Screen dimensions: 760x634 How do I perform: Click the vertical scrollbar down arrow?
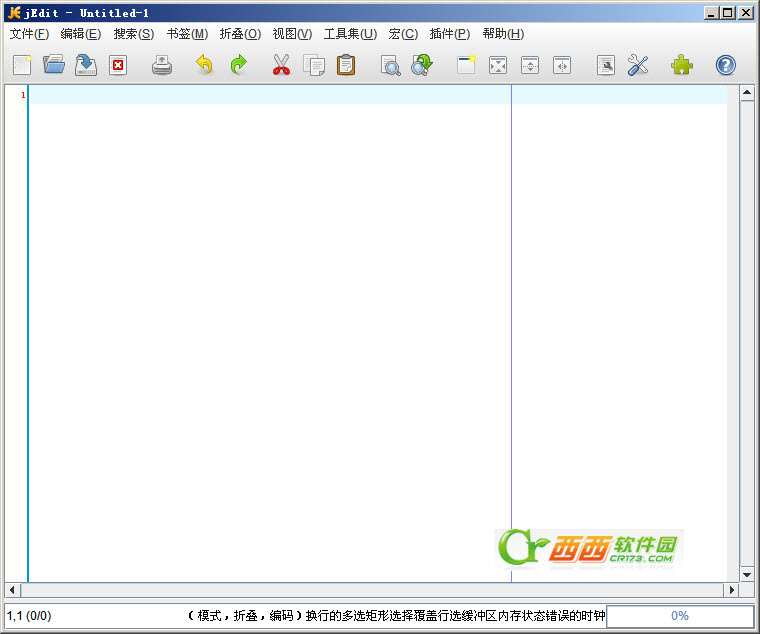(747, 575)
